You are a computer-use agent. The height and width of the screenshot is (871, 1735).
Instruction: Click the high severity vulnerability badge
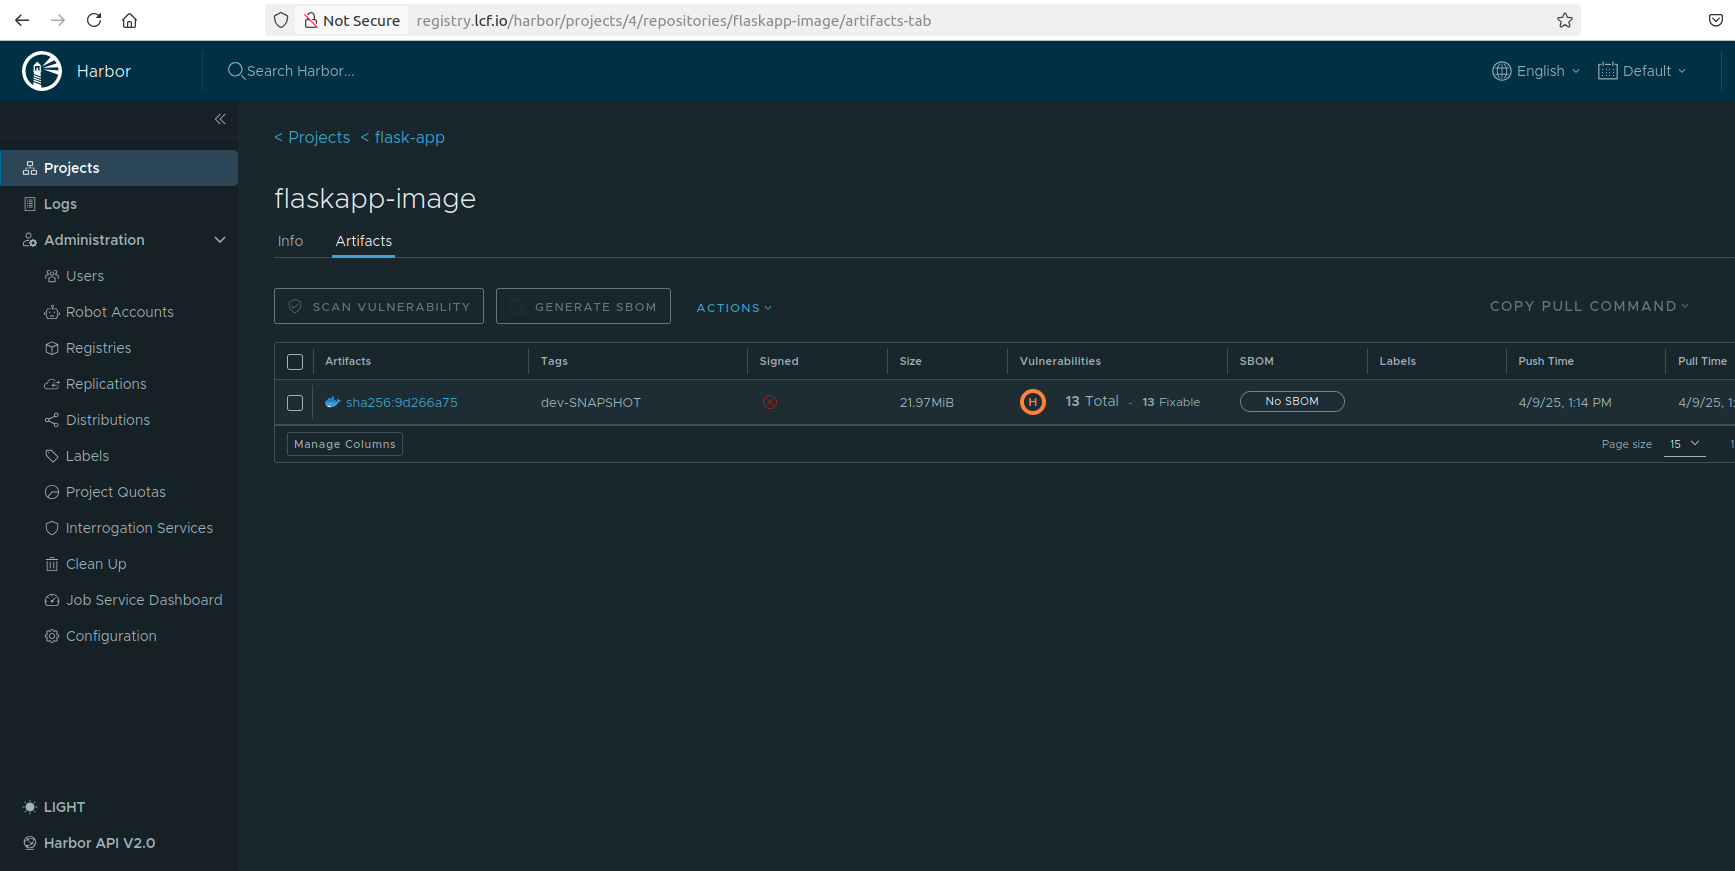click(x=1032, y=402)
